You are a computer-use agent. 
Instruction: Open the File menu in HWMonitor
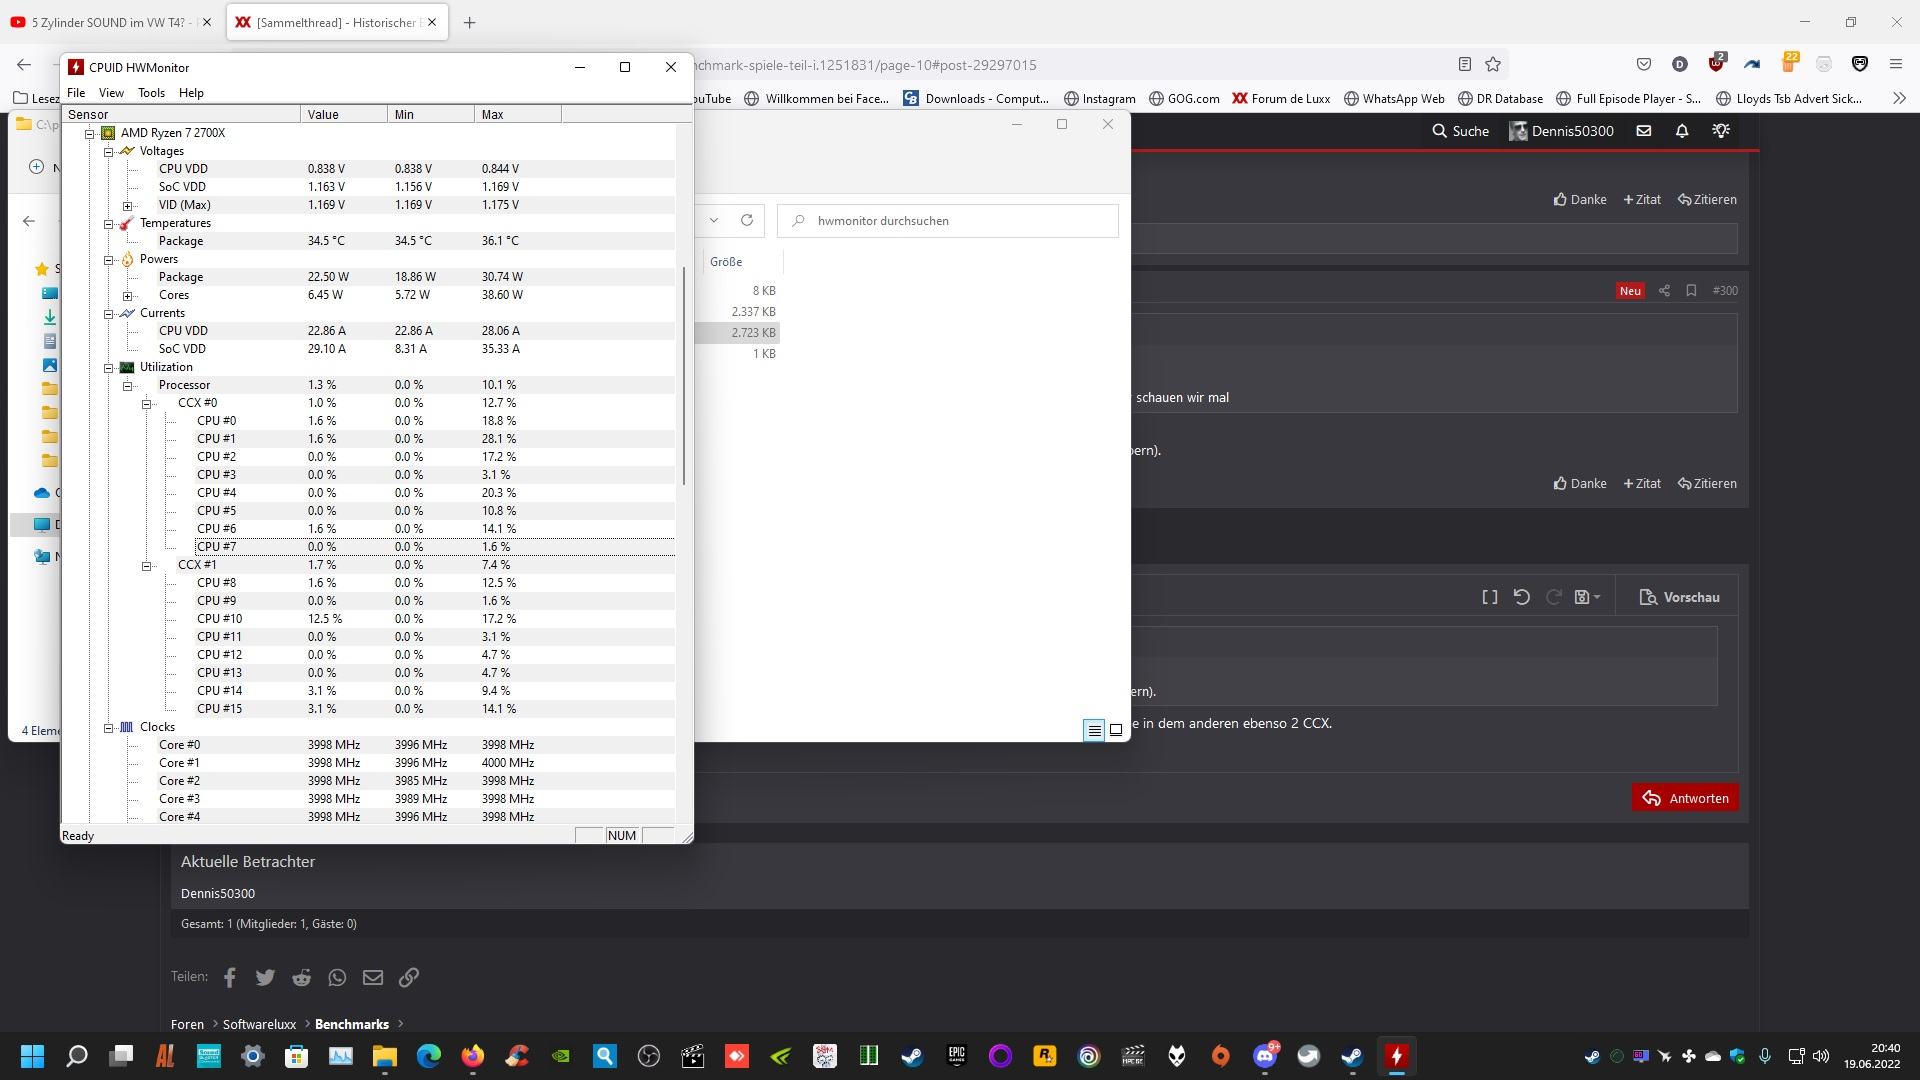76,93
